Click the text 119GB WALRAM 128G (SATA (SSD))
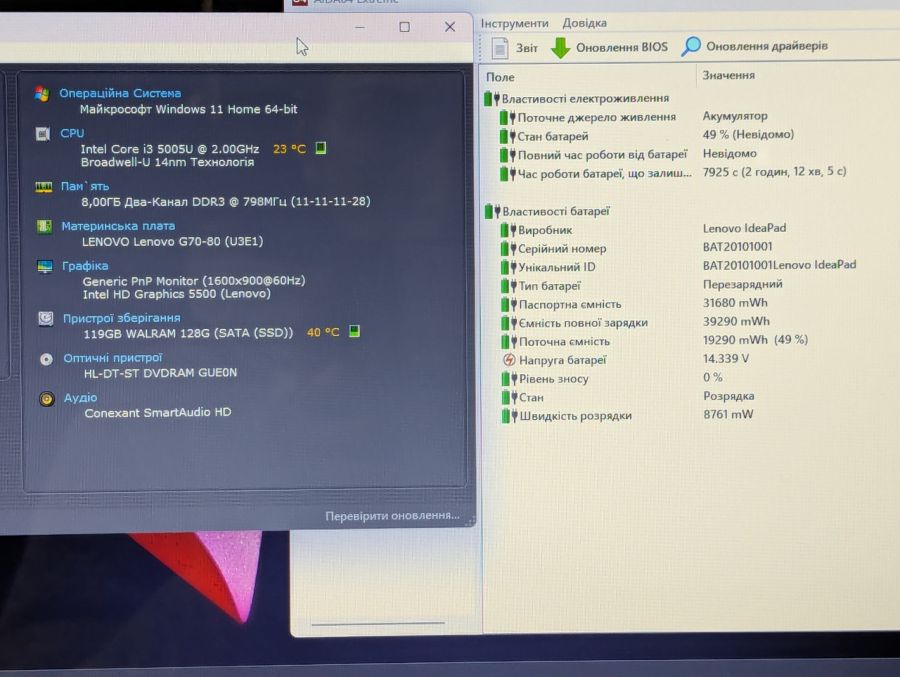 click(188, 333)
